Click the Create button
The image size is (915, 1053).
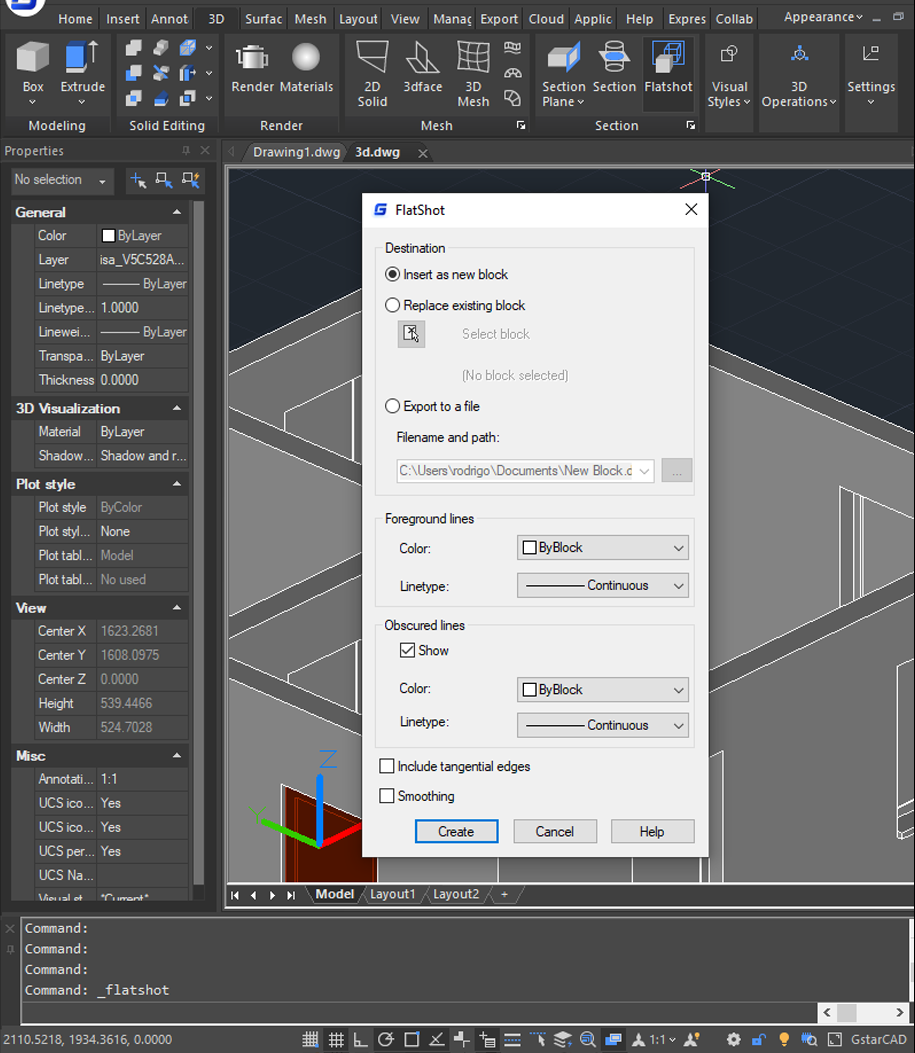click(456, 831)
